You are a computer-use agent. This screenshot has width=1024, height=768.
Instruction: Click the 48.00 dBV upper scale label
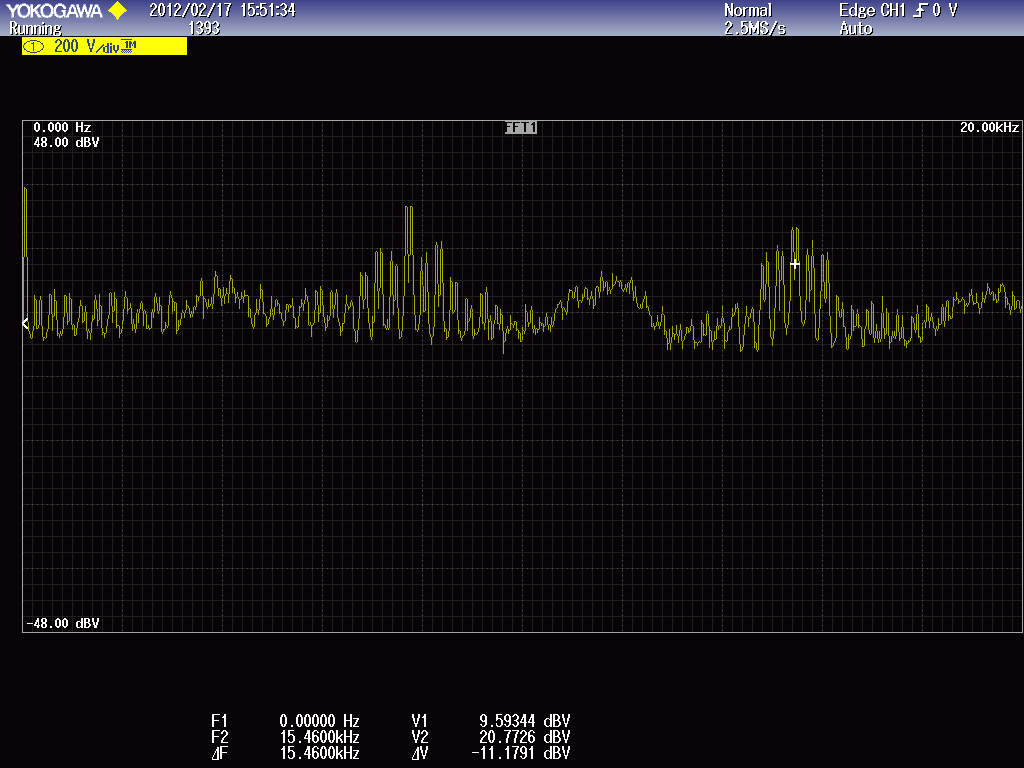pyautogui.click(x=66, y=142)
